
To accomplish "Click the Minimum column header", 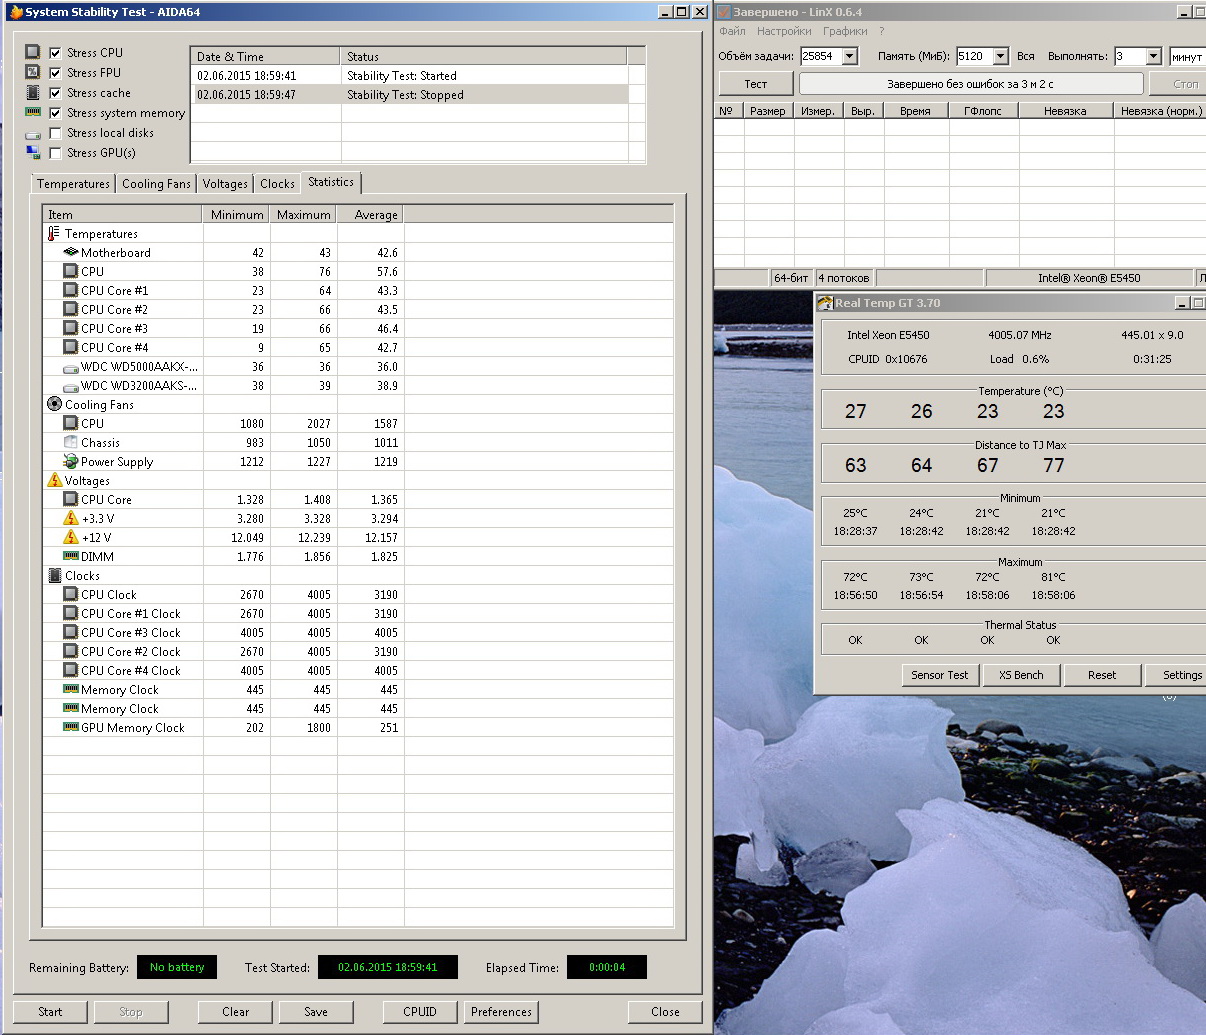I will [x=237, y=214].
